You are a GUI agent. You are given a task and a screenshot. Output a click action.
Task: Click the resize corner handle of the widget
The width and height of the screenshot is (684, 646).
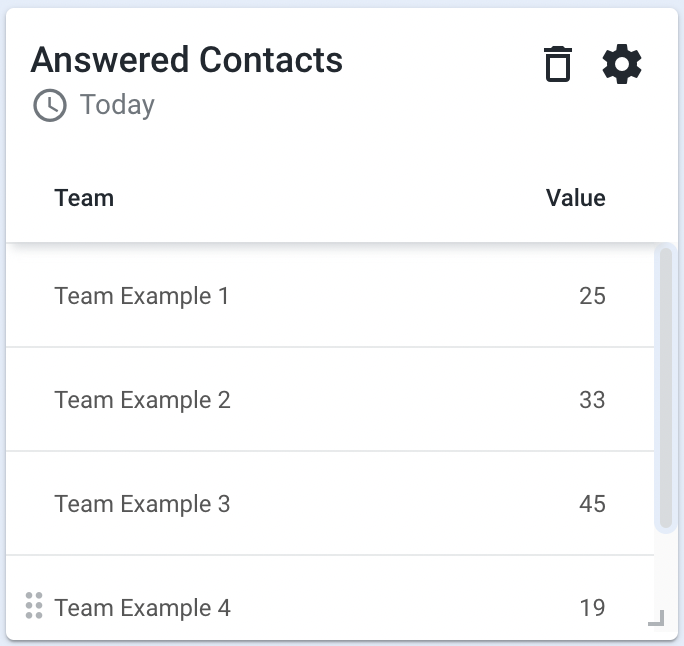[657, 618]
